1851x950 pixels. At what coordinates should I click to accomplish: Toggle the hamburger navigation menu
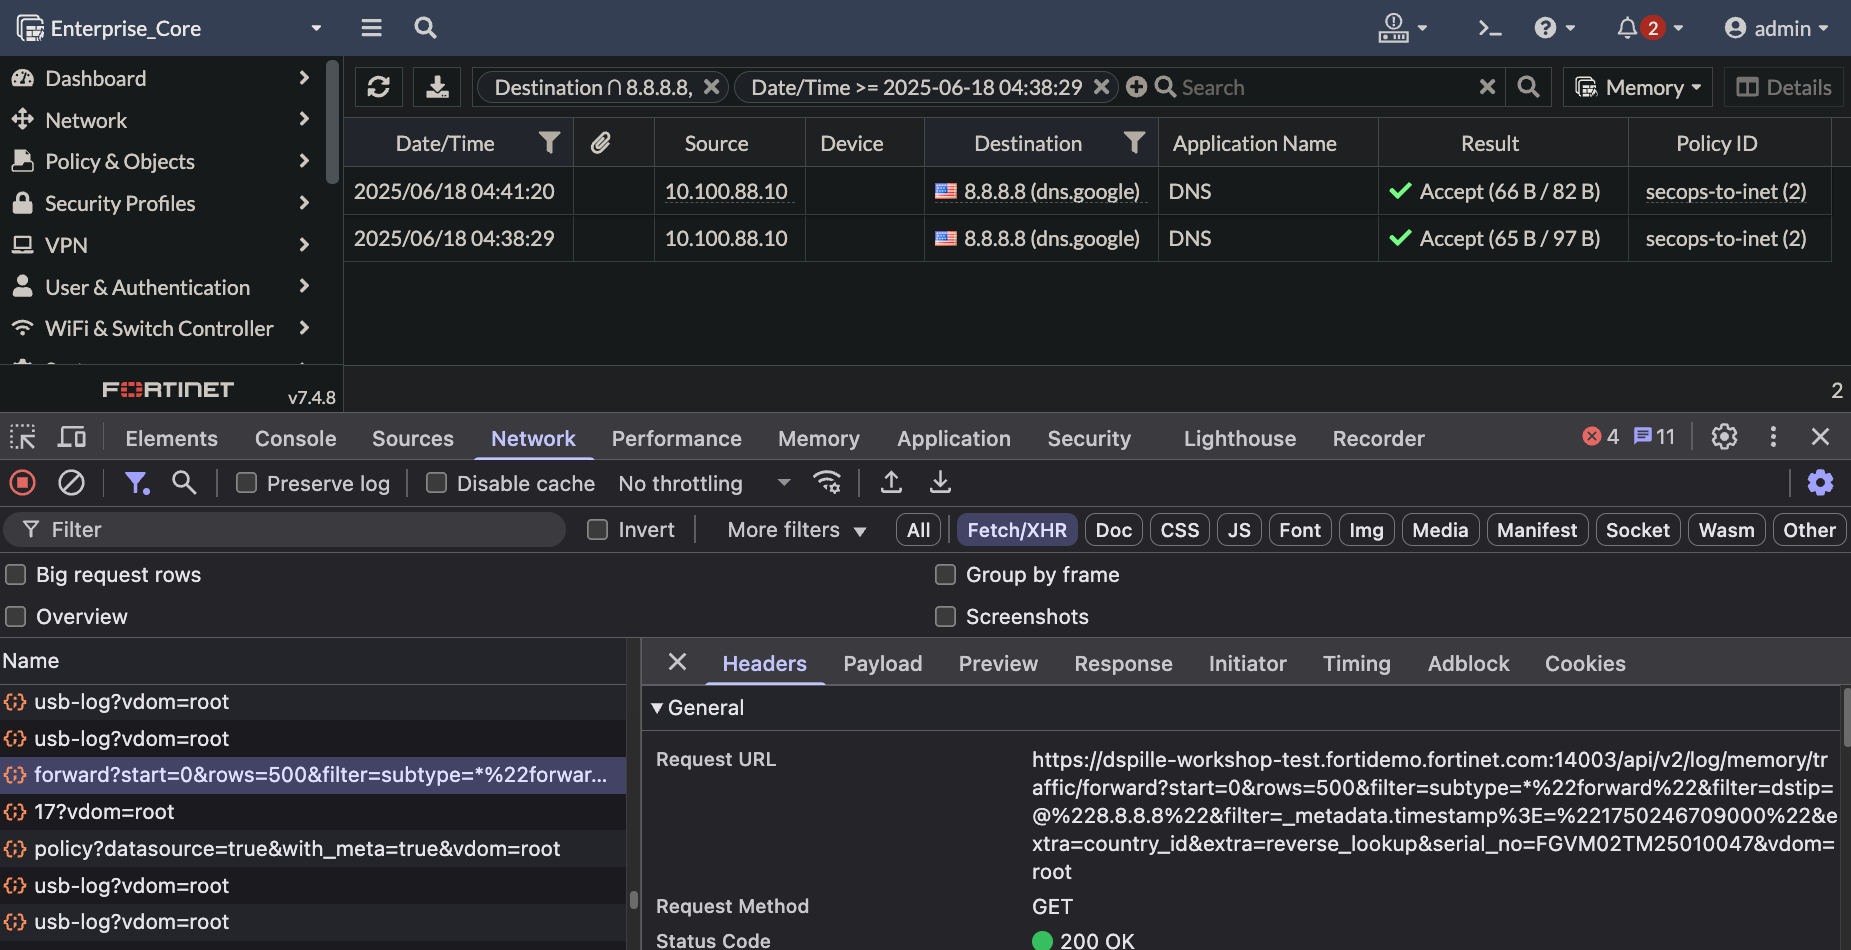click(x=371, y=28)
